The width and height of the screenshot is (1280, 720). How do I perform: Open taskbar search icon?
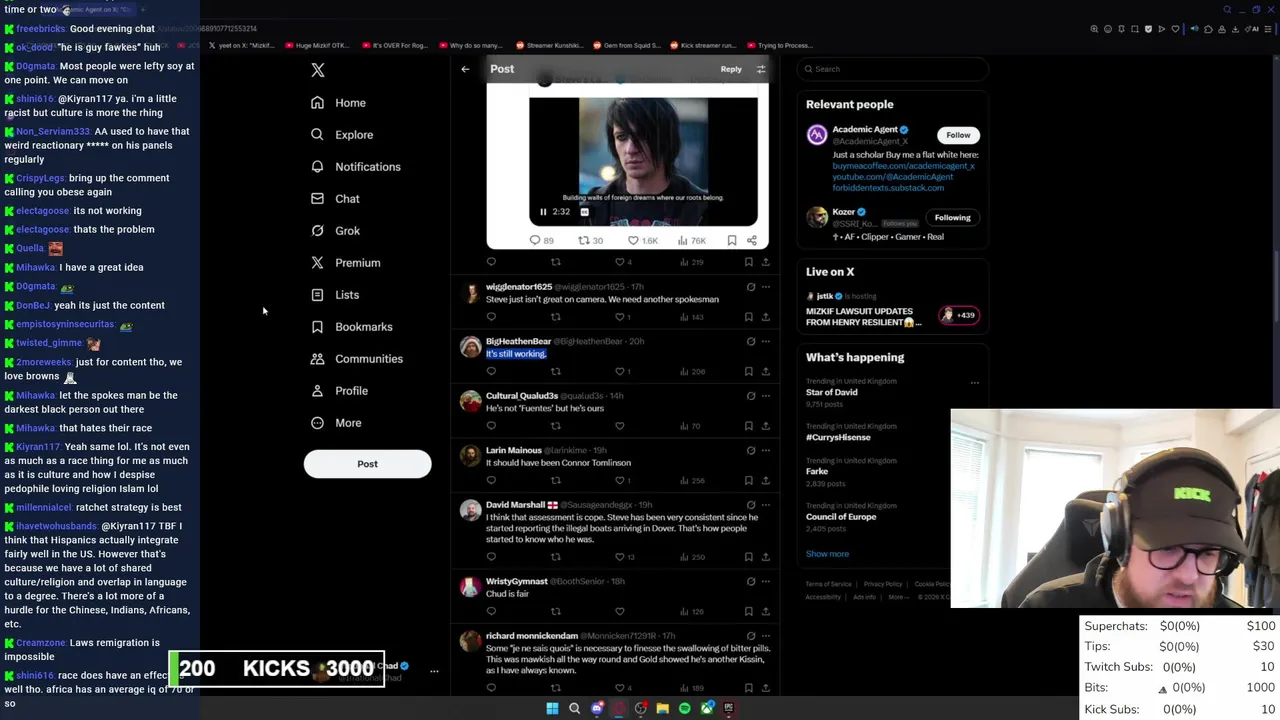574,708
